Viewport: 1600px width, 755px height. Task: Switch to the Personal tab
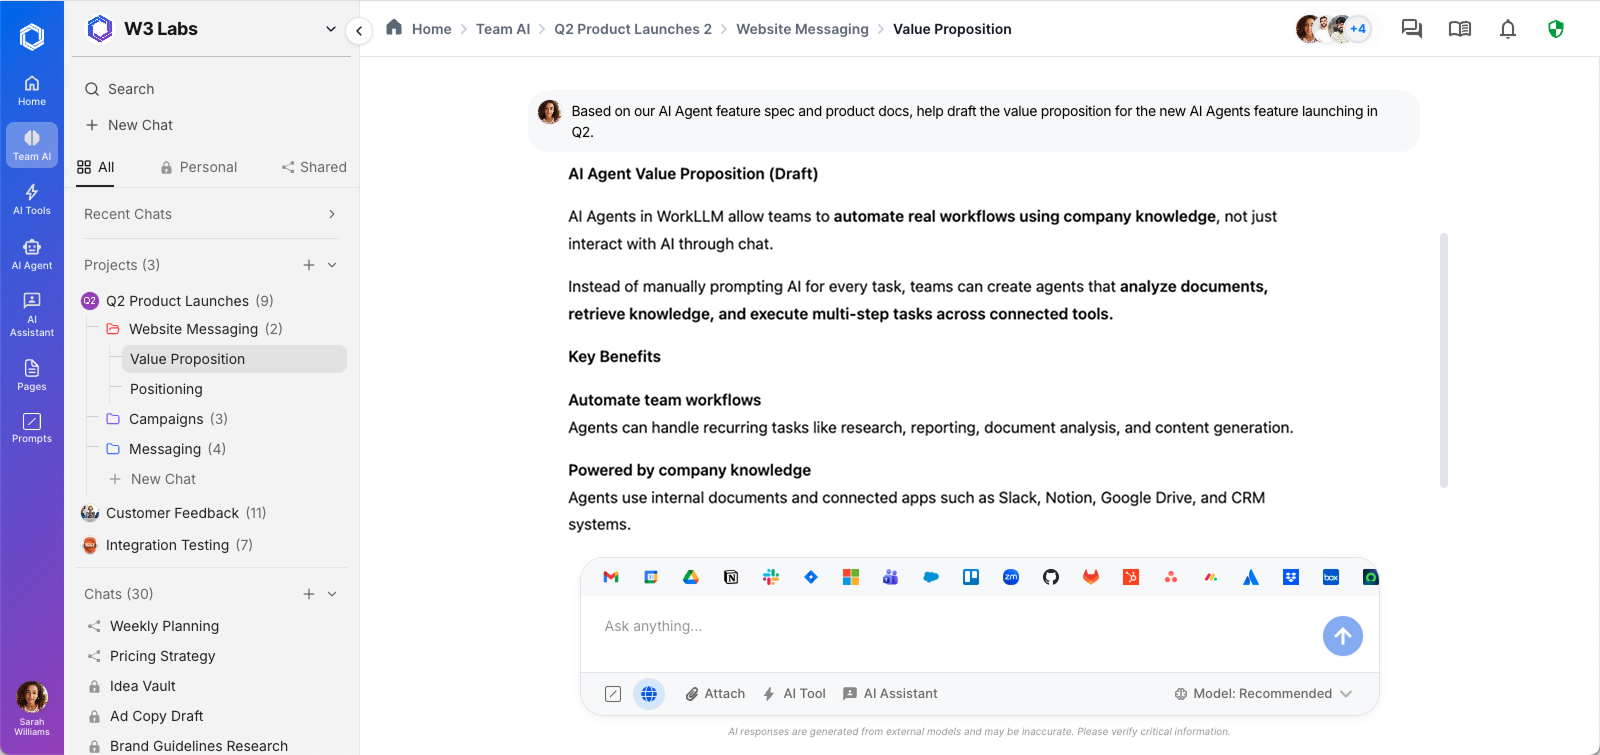coord(199,167)
